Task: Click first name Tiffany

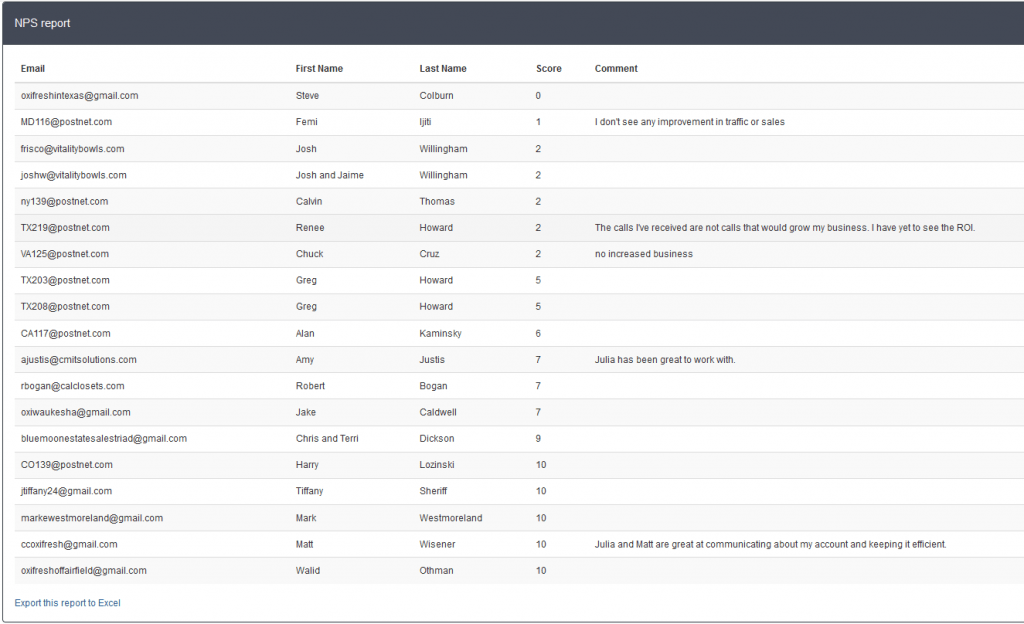Action: coord(309,491)
